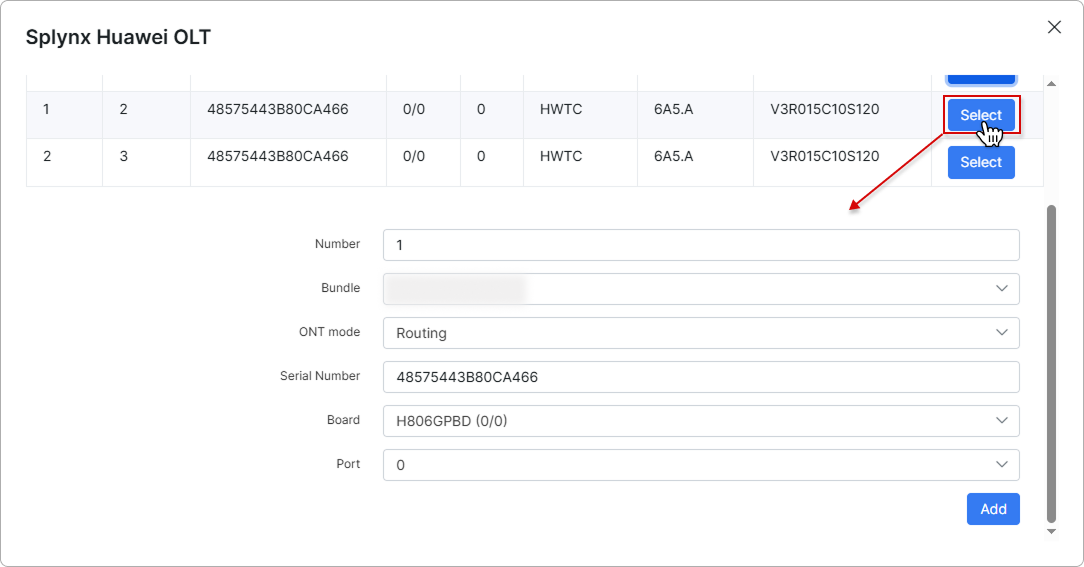Click 6A5.A cell in row 2
This screenshot has height=567, width=1084.
673,156
